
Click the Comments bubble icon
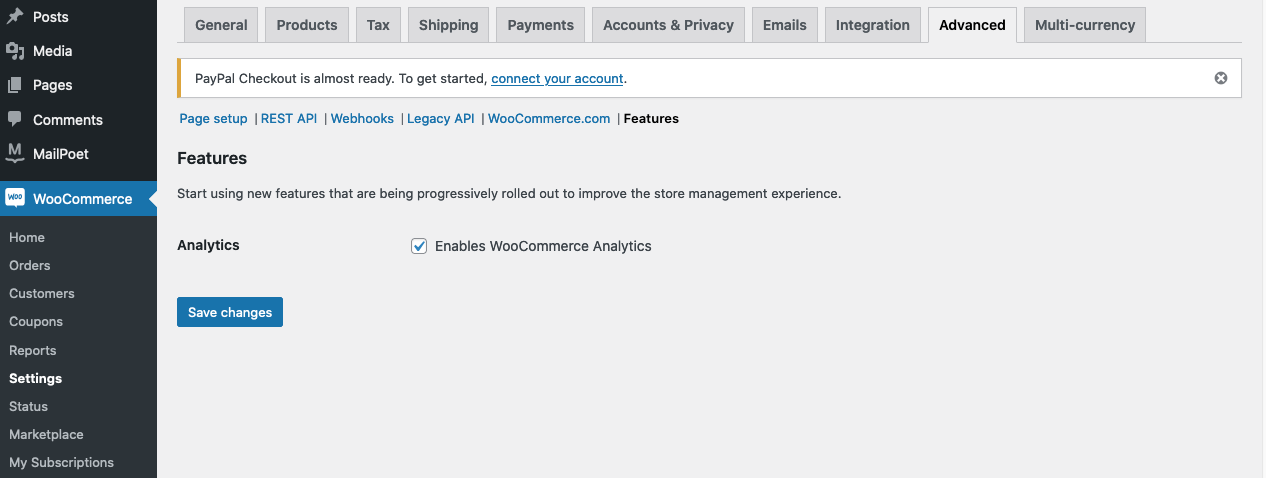coord(15,119)
